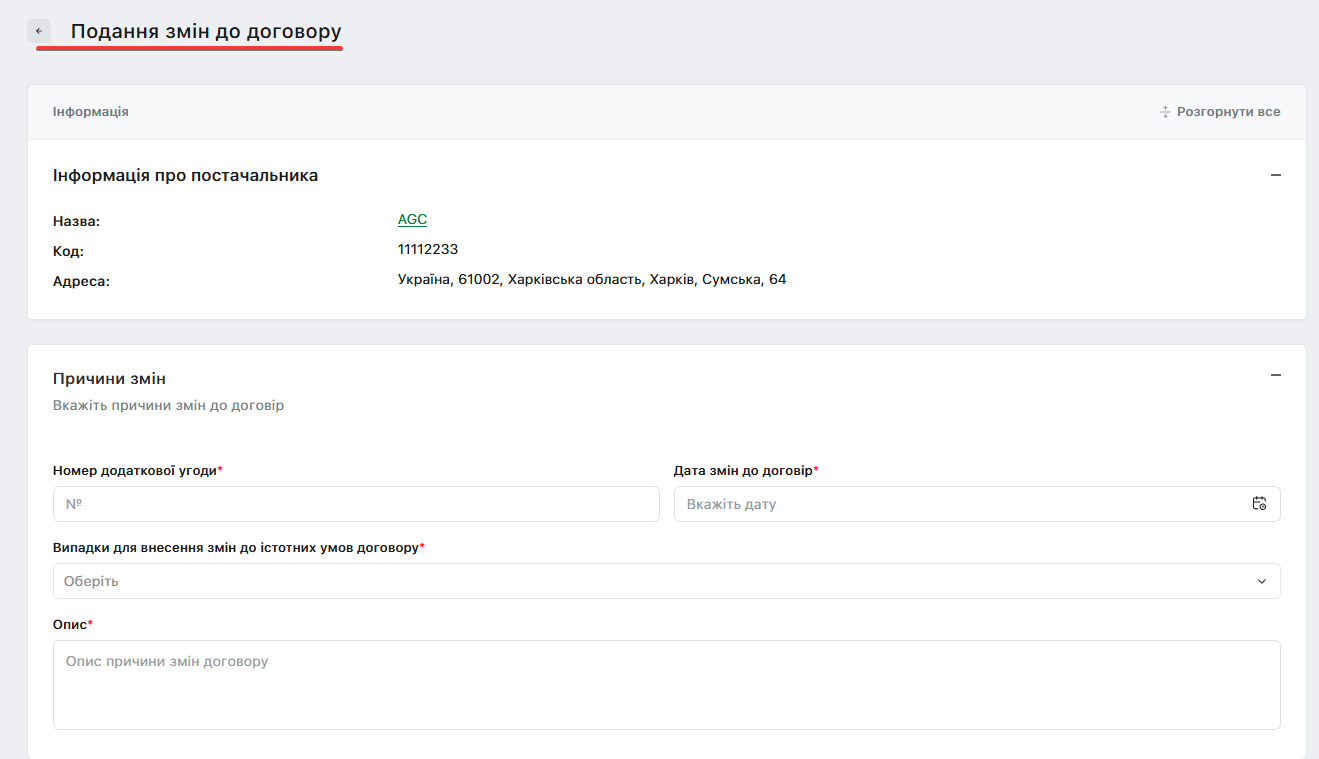The height and width of the screenshot is (759, 1319).
Task: Click into the Опис textarea
Action: tap(666, 685)
